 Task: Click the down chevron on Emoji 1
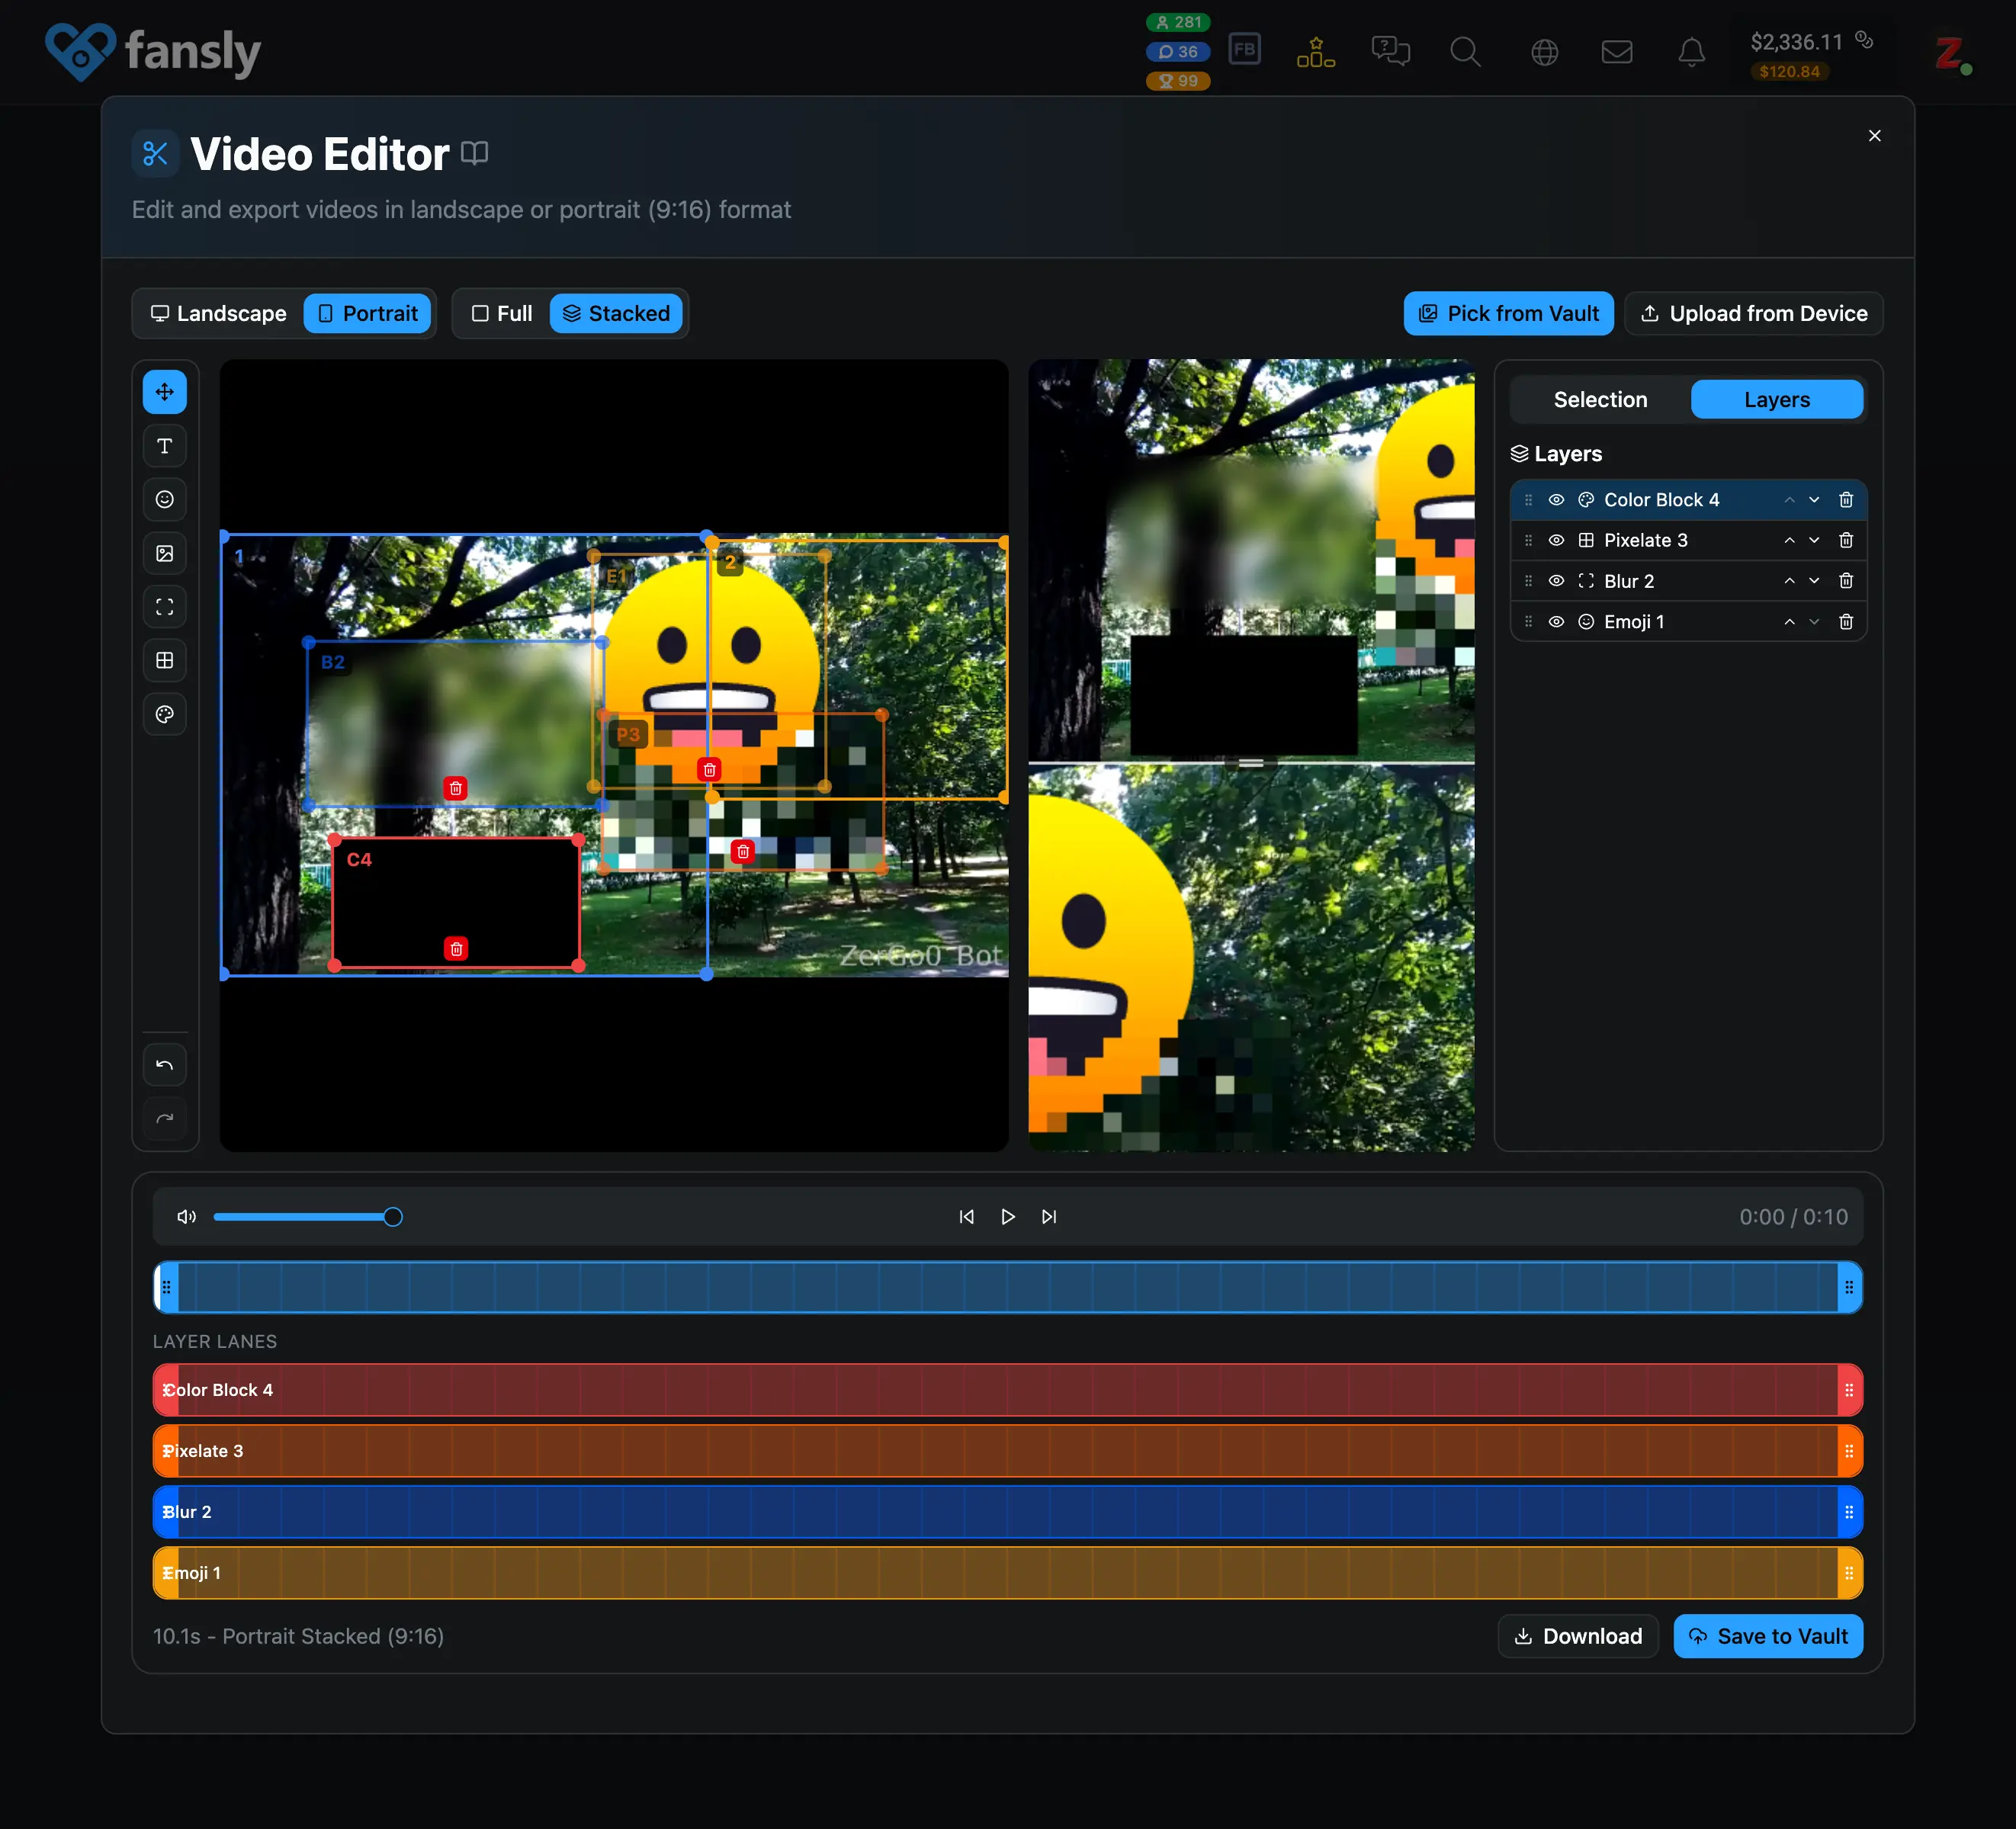pos(1815,621)
